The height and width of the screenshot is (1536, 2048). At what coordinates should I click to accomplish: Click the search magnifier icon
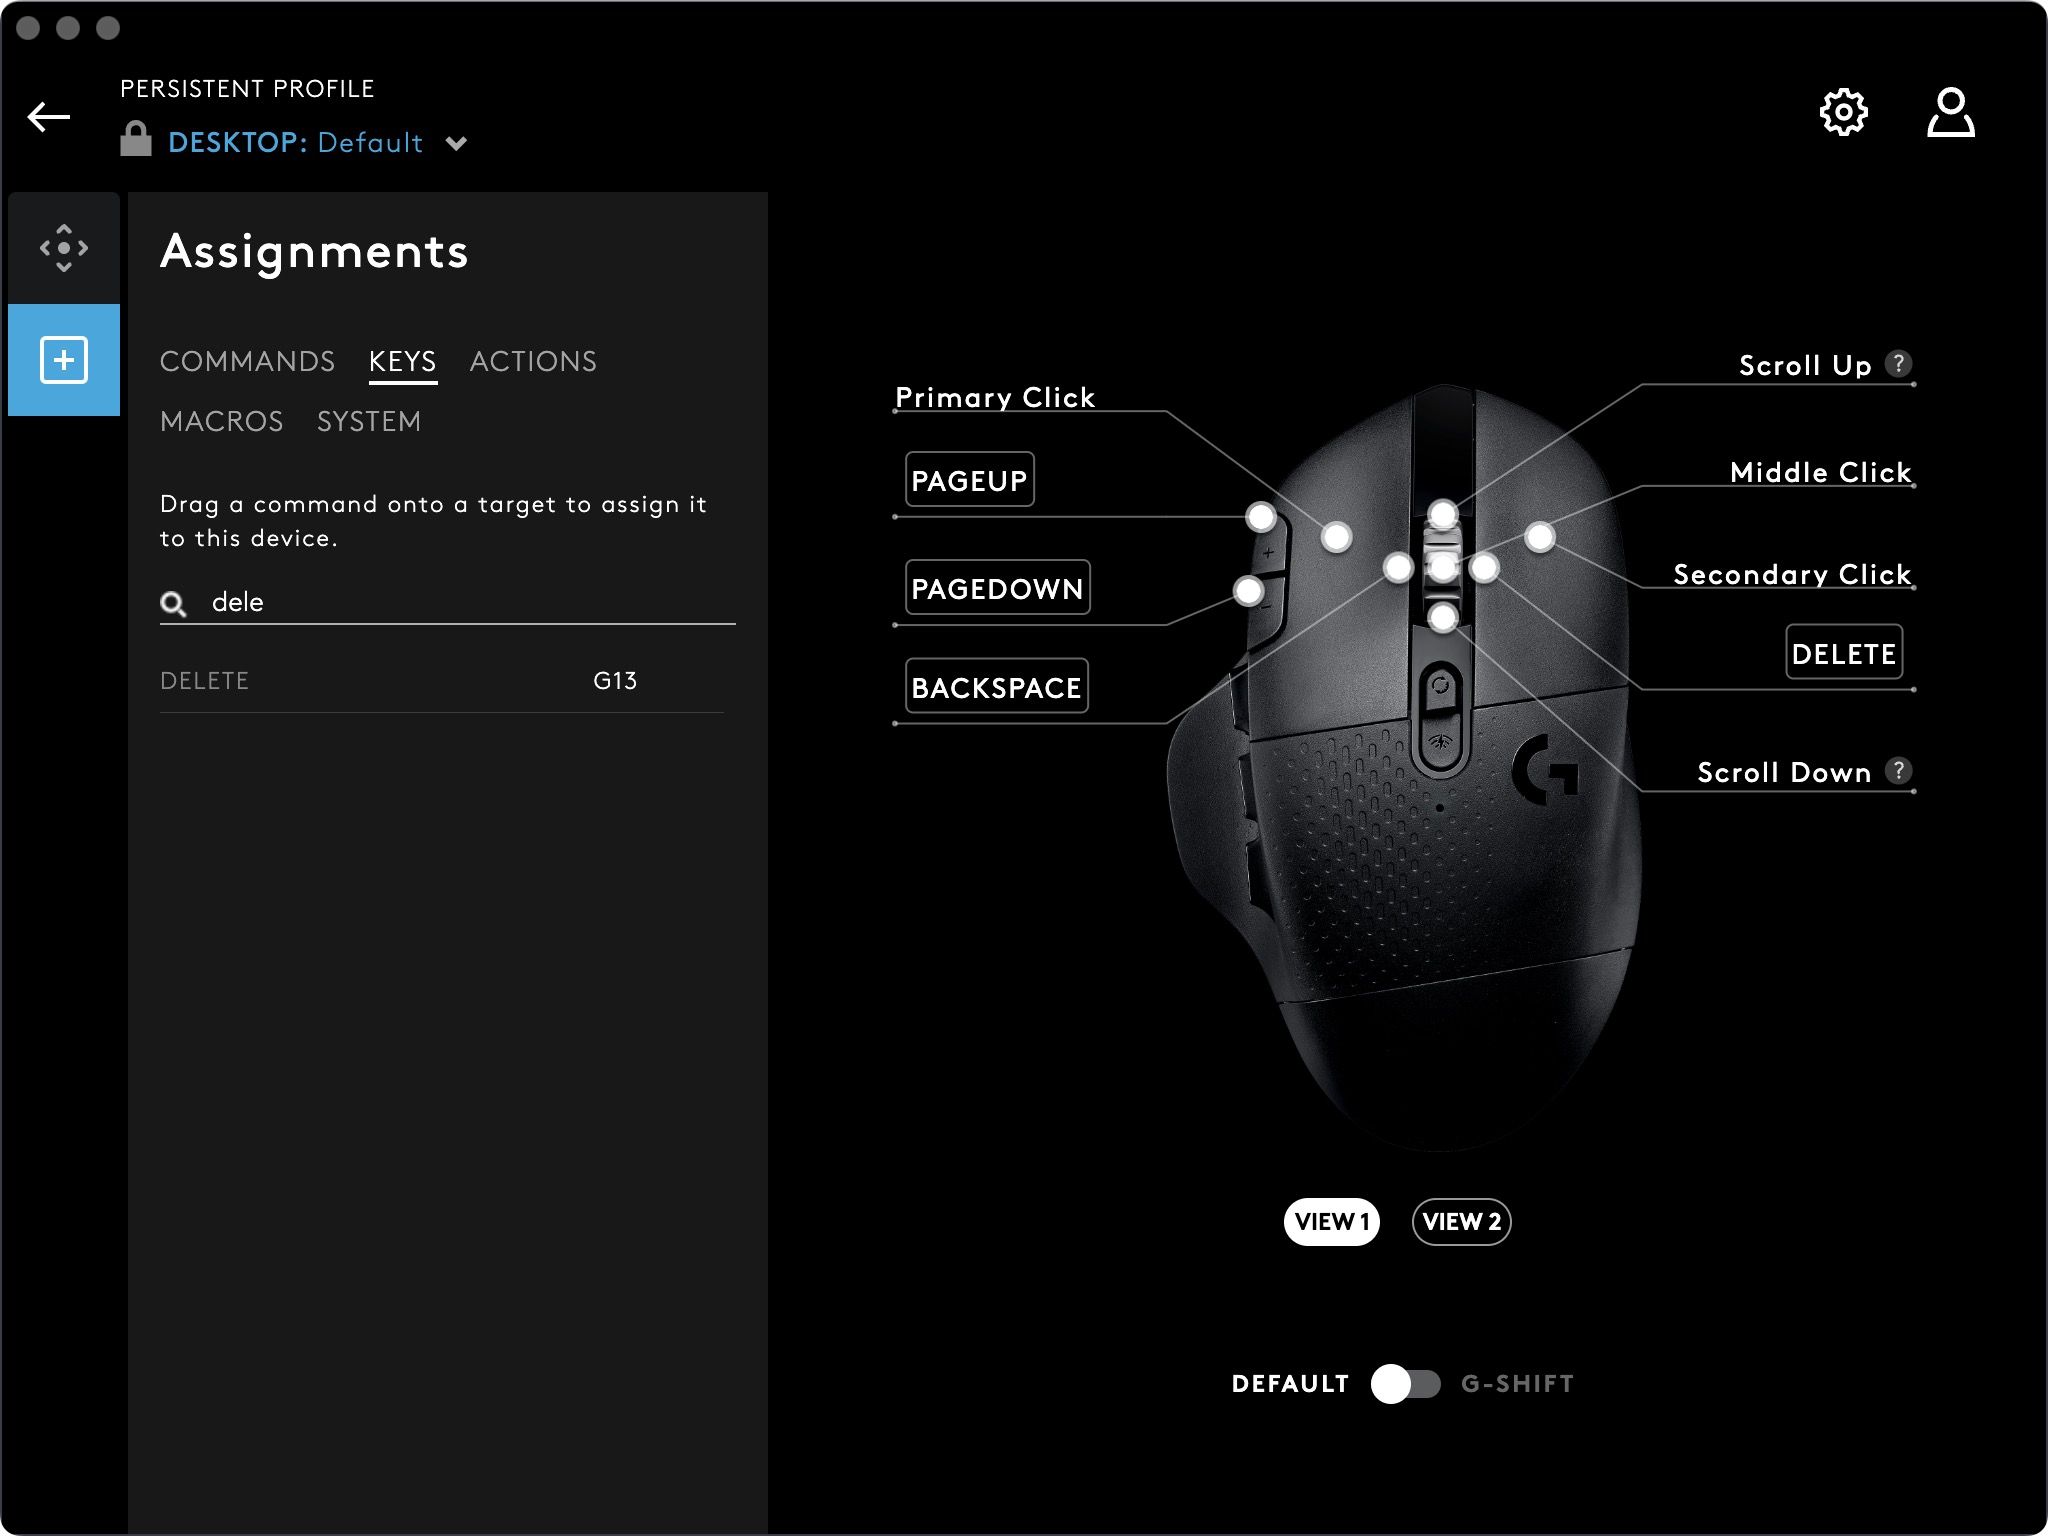173,603
